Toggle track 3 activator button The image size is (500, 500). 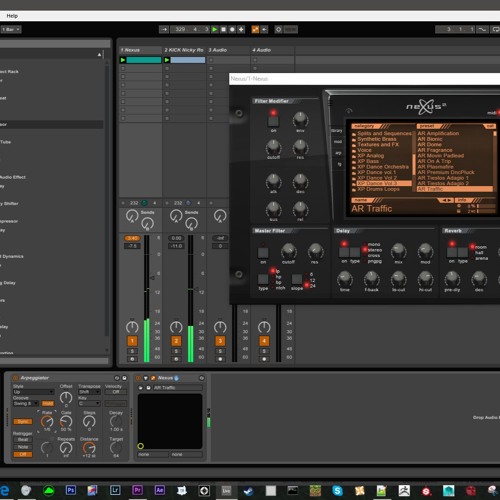tap(220, 341)
